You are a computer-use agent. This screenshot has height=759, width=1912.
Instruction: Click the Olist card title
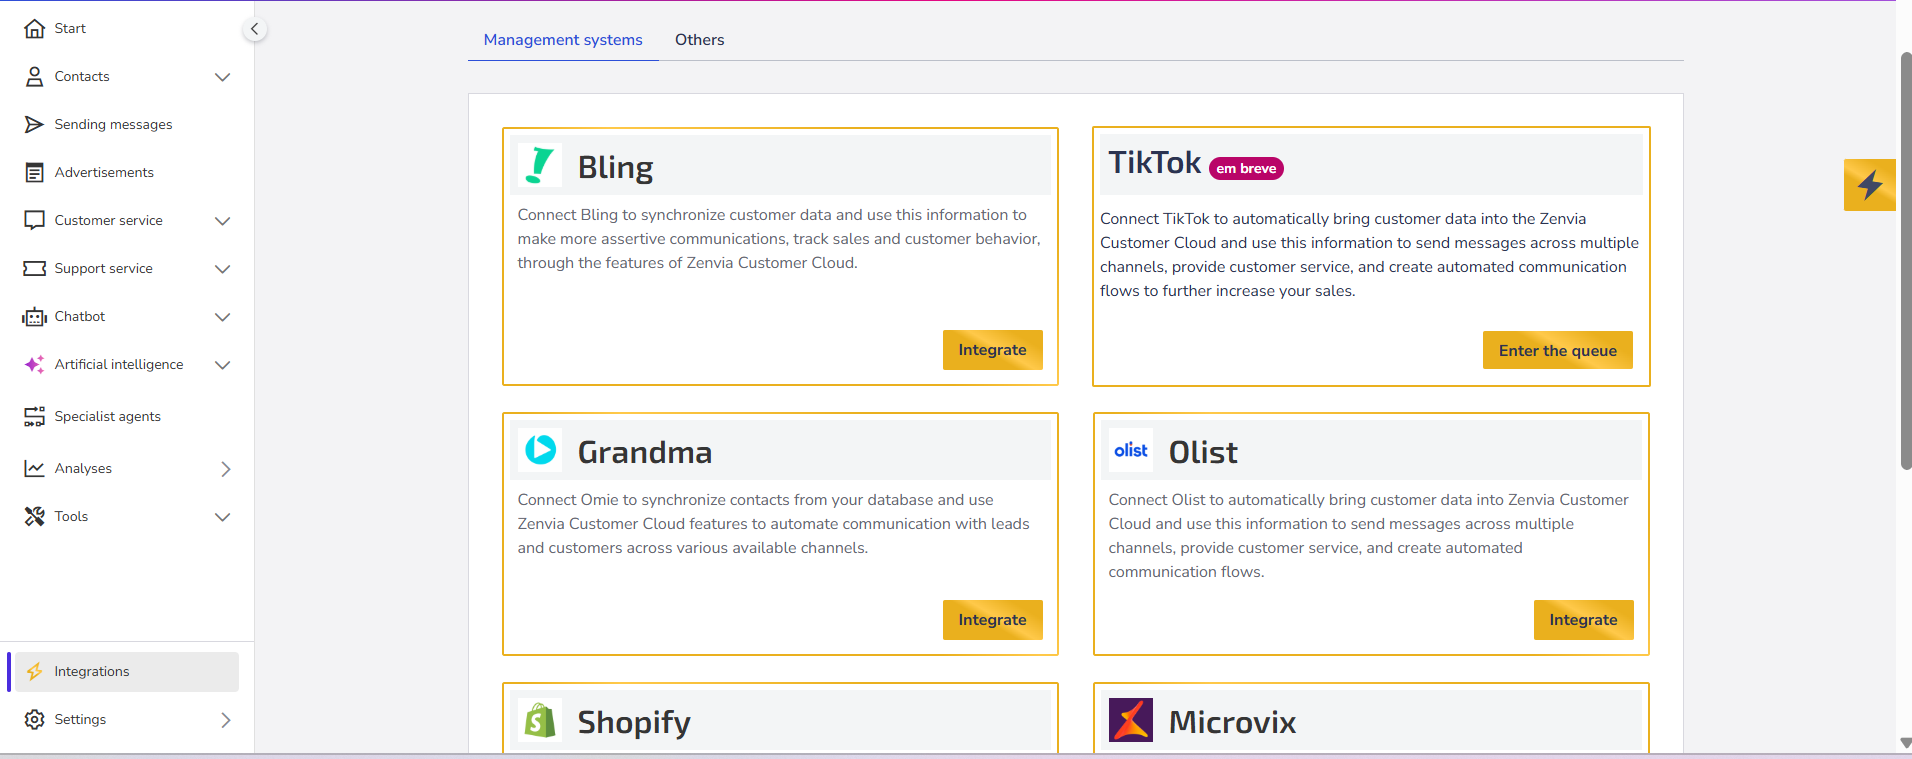pyautogui.click(x=1203, y=452)
